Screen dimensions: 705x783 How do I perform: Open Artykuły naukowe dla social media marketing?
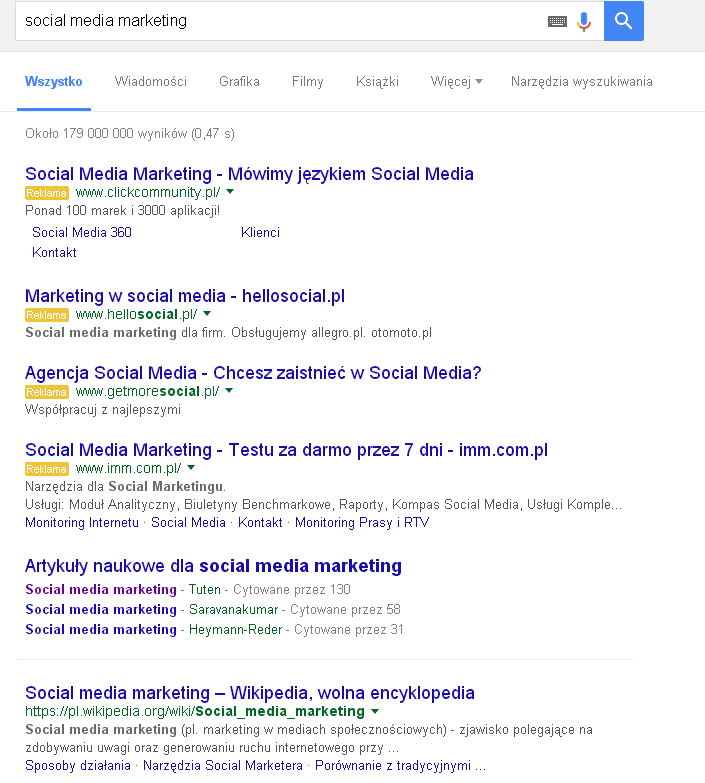click(213, 566)
